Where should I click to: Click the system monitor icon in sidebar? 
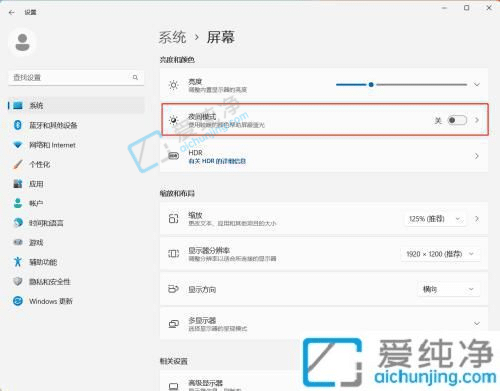click(x=18, y=106)
